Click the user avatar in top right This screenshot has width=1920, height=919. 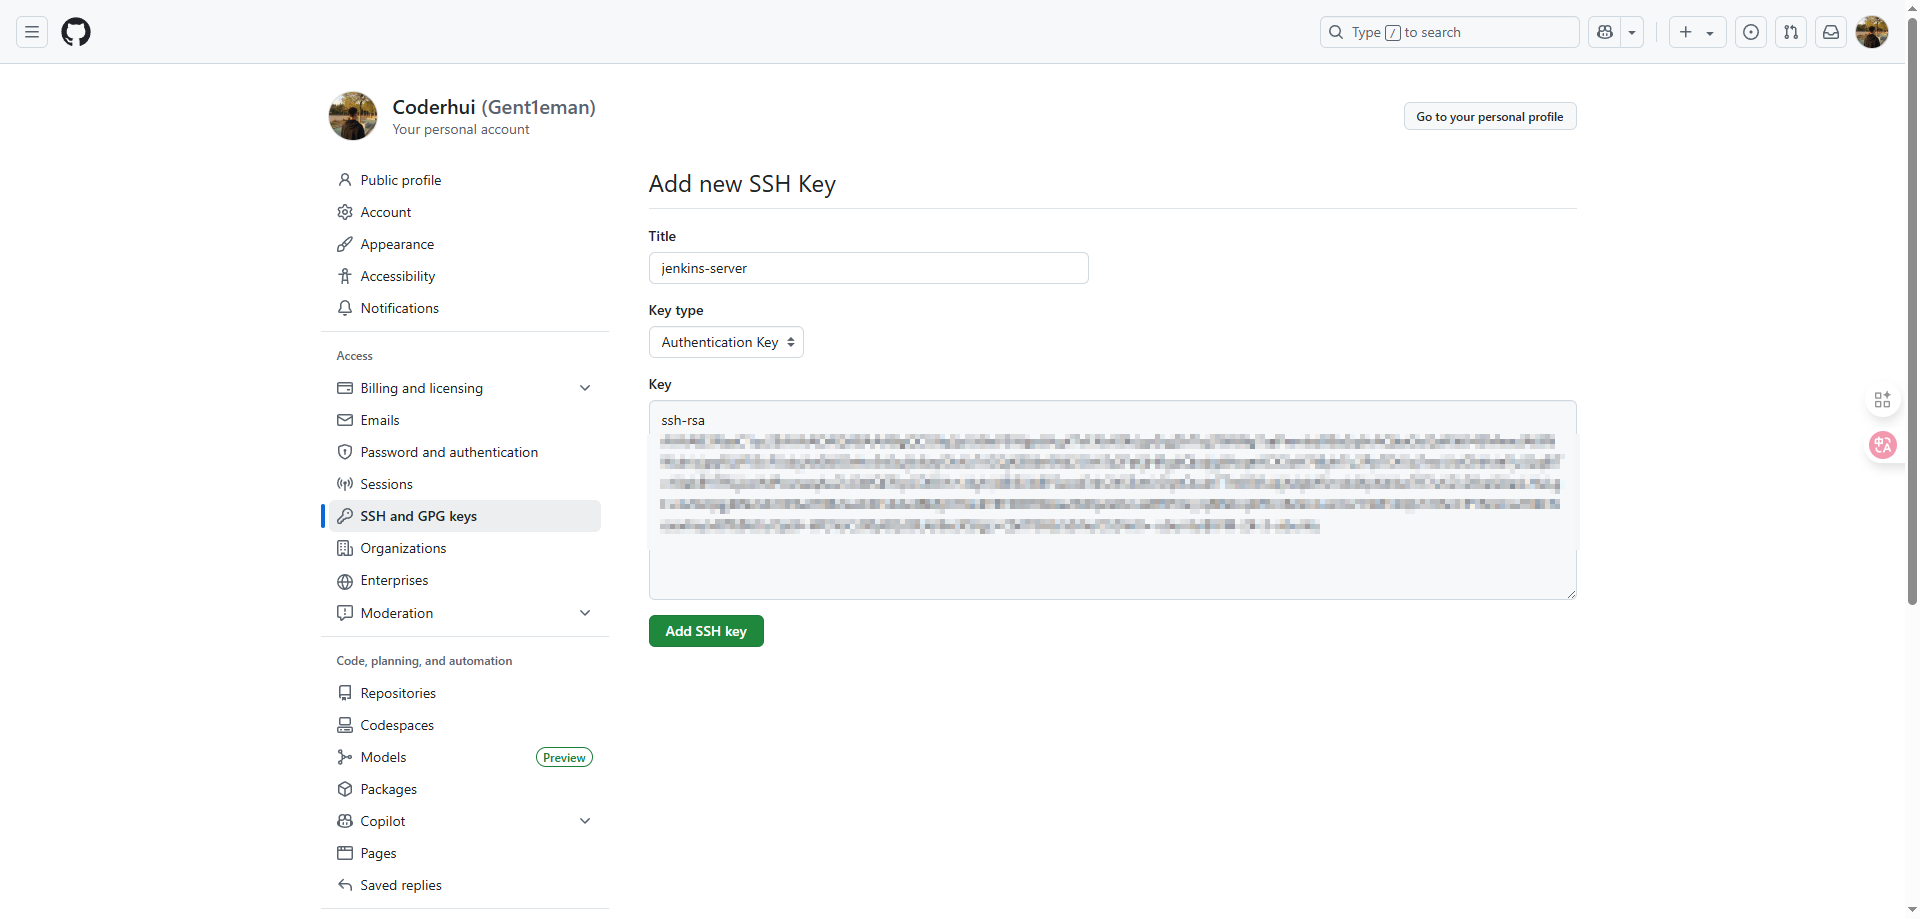pyautogui.click(x=1871, y=32)
